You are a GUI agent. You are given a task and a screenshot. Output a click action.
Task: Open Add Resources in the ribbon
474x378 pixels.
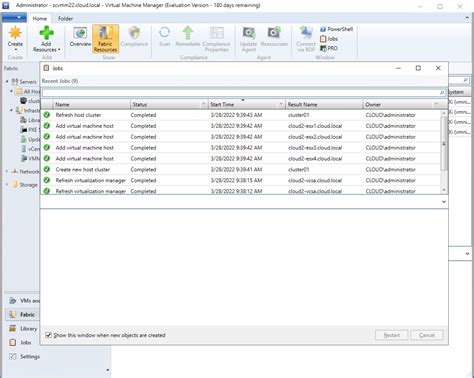click(46, 39)
